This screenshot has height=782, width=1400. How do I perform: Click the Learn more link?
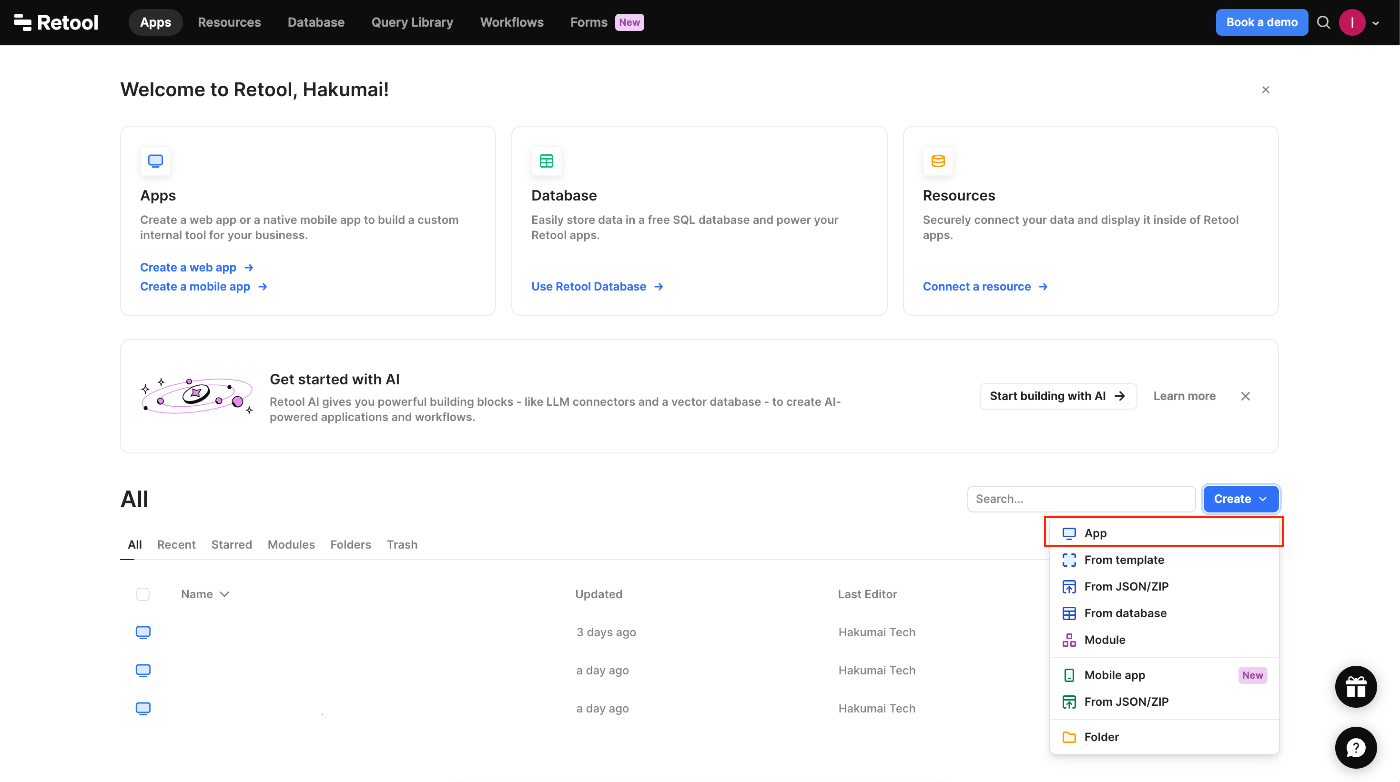(x=1184, y=396)
